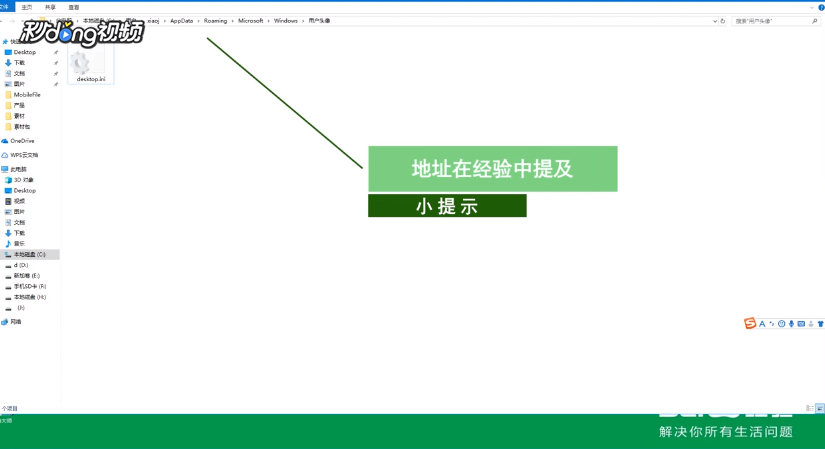Refresh the current folder
Screen dimensions: 825x449
pyautogui.click(x=722, y=21)
